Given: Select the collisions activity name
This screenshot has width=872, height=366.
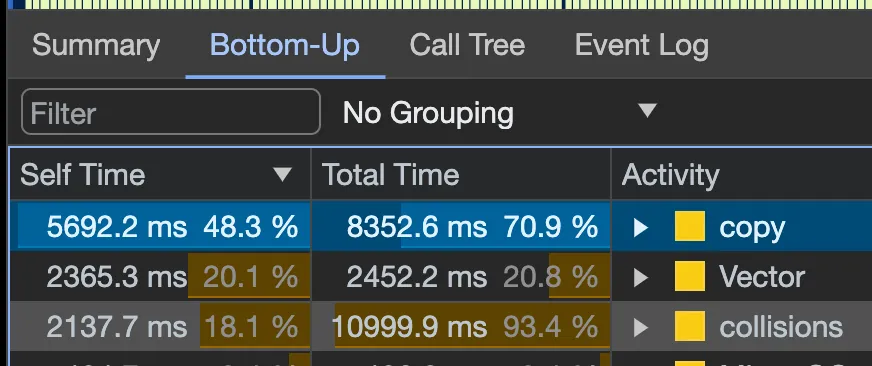Looking at the screenshot, I should coord(781,327).
